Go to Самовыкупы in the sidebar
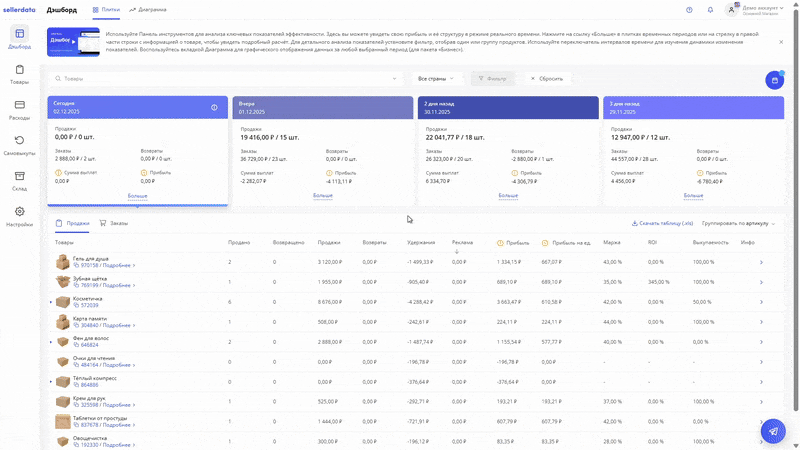800x450 pixels. pyautogui.click(x=19, y=145)
